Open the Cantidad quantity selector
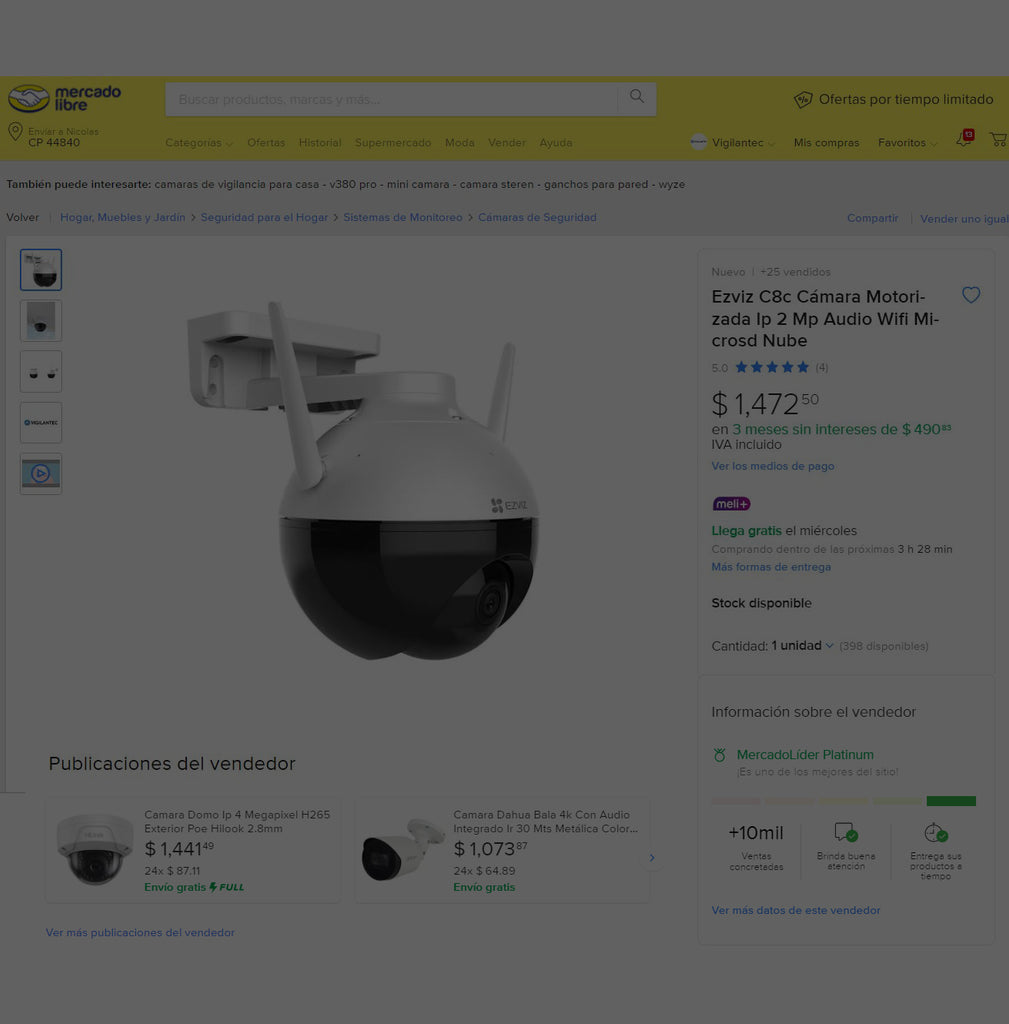The image size is (1009, 1024). tap(802, 646)
